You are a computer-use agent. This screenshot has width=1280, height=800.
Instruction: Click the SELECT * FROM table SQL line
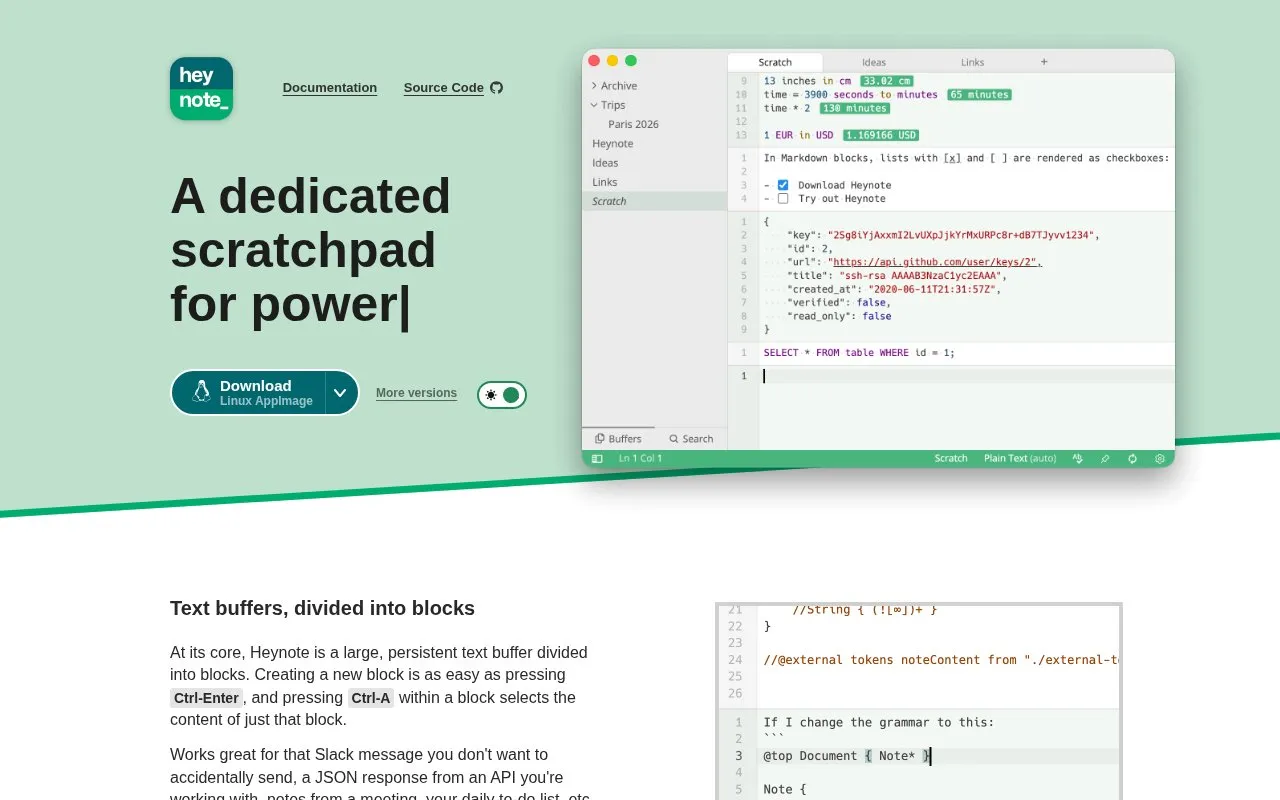pyautogui.click(x=859, y=352)
